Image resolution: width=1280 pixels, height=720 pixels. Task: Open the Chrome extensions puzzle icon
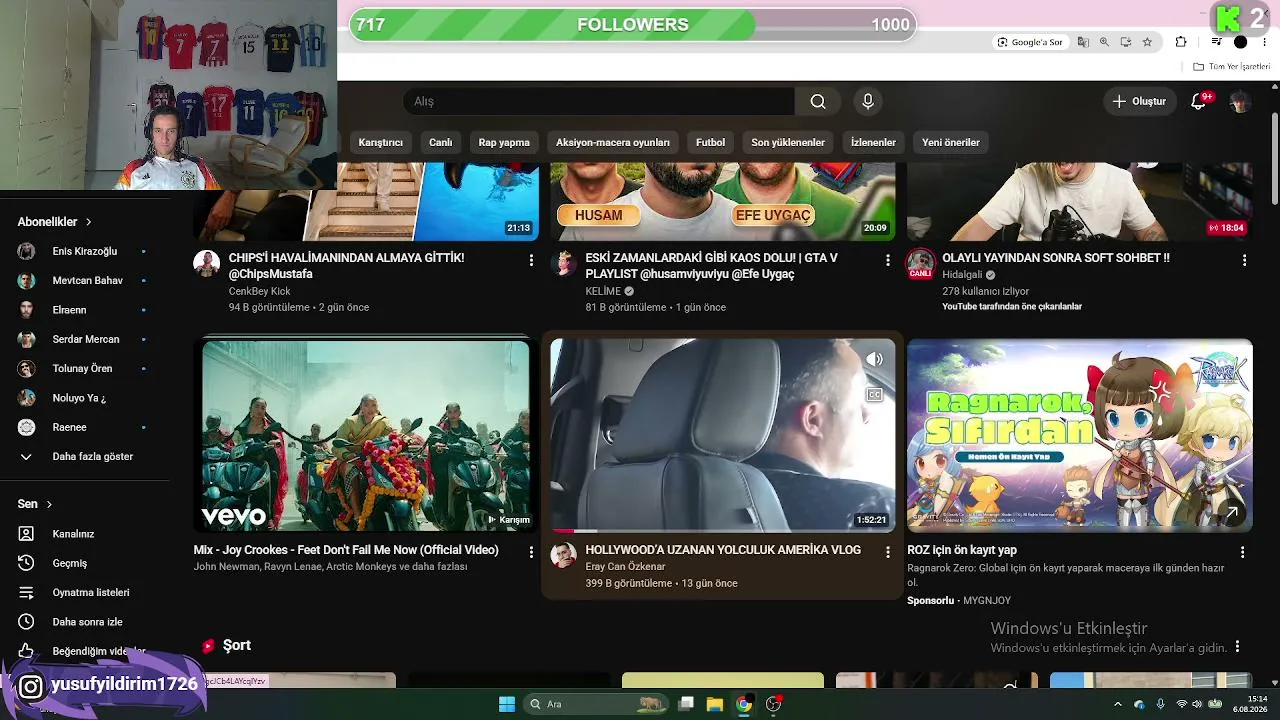(1181, 42)
